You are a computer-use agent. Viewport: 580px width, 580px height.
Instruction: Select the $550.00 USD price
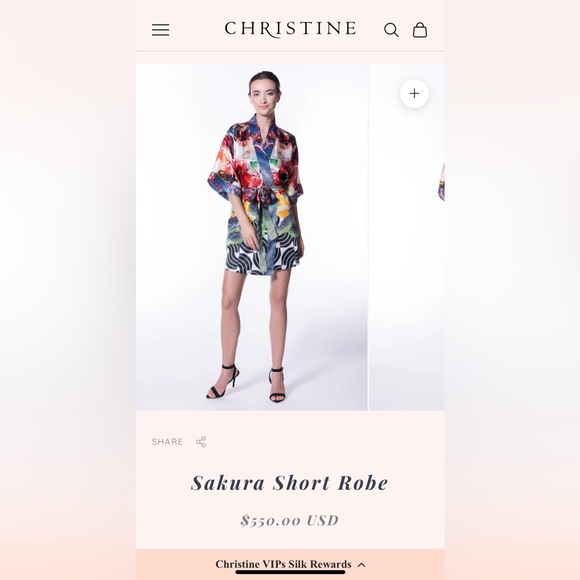[x=290, y=520]
